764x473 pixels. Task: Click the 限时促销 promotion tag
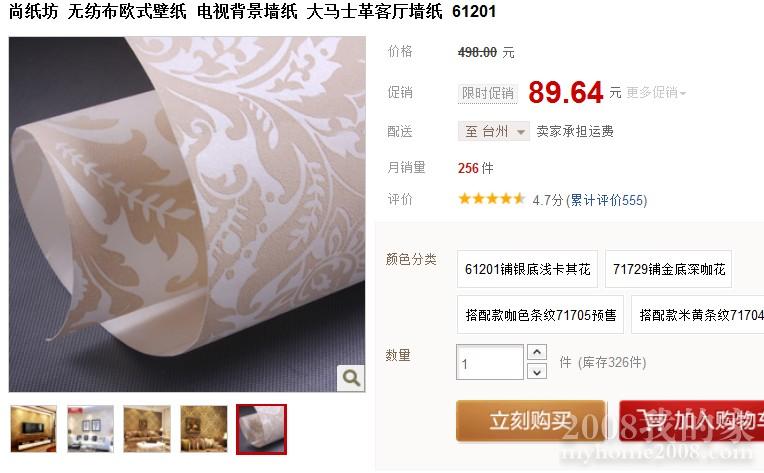(488, 93)
